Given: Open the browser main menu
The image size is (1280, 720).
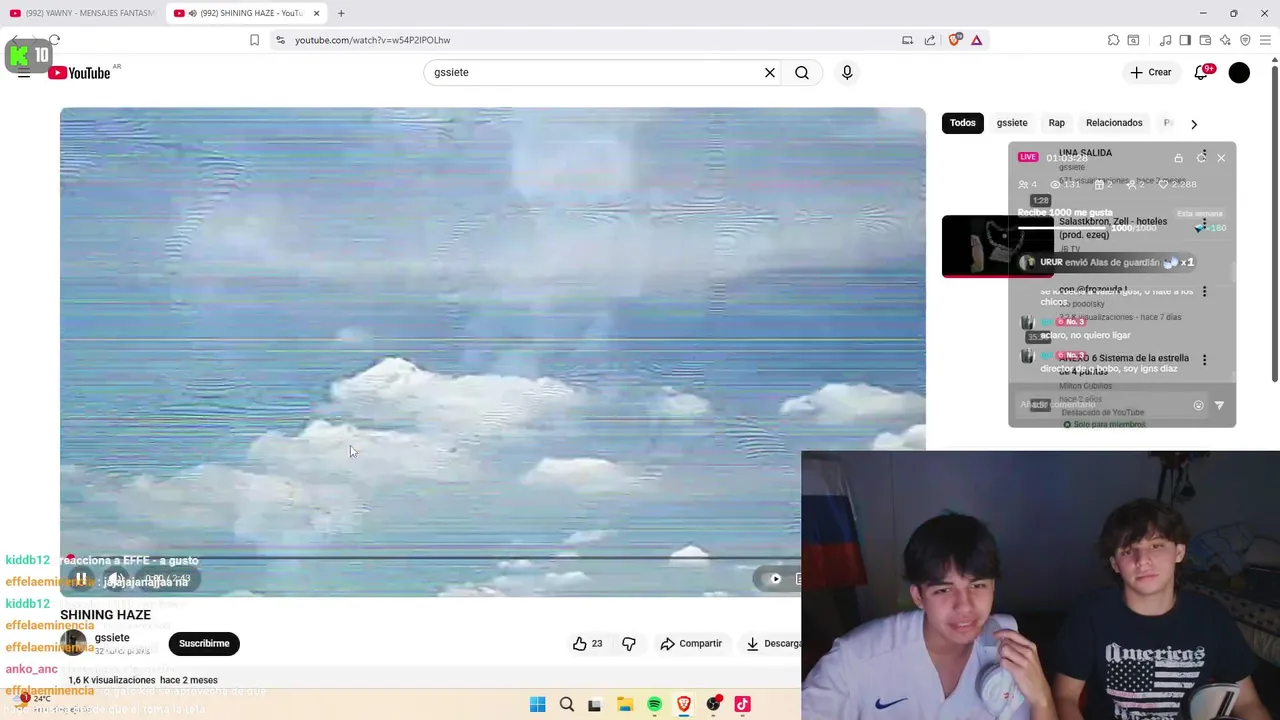Looking at the screenshot, I should tap(1265, 40).
